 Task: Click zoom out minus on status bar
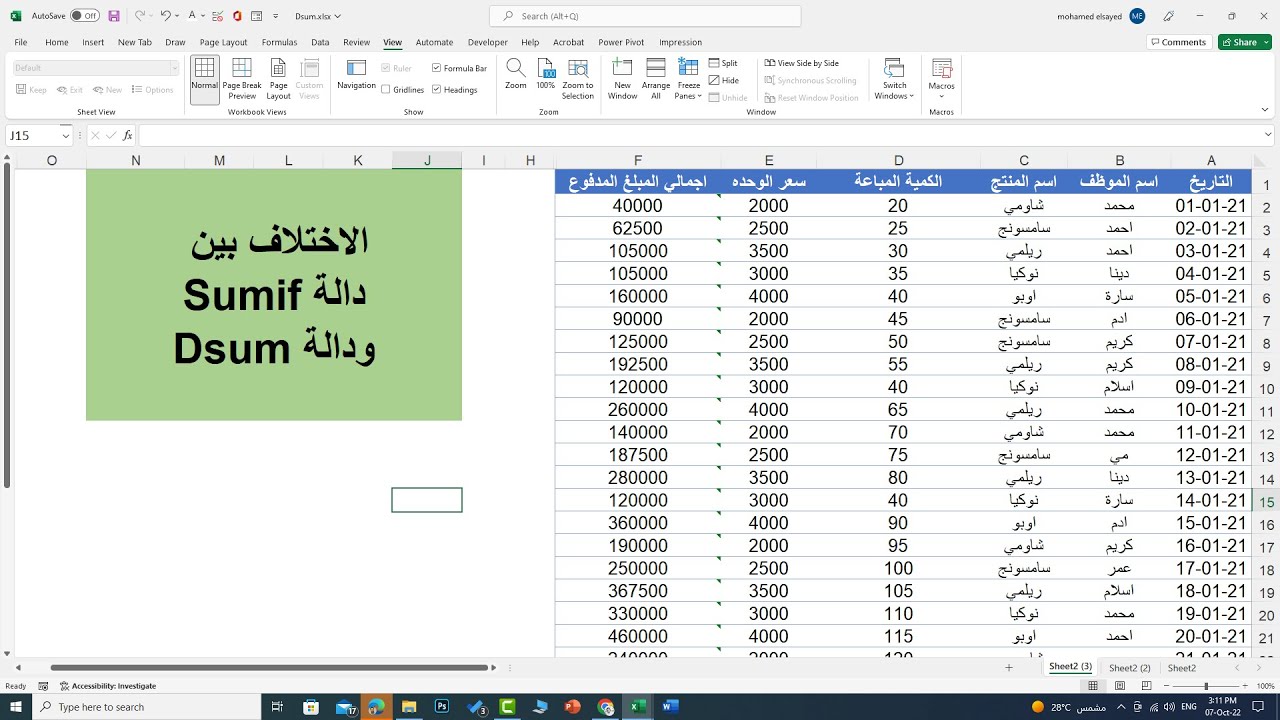(x=1166, y=686)
